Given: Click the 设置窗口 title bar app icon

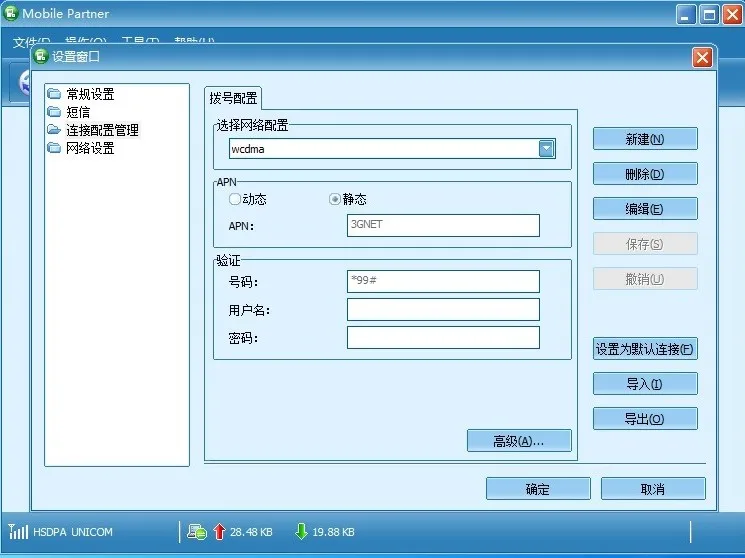Looking at the screenshot, I should tap(41, 57).
